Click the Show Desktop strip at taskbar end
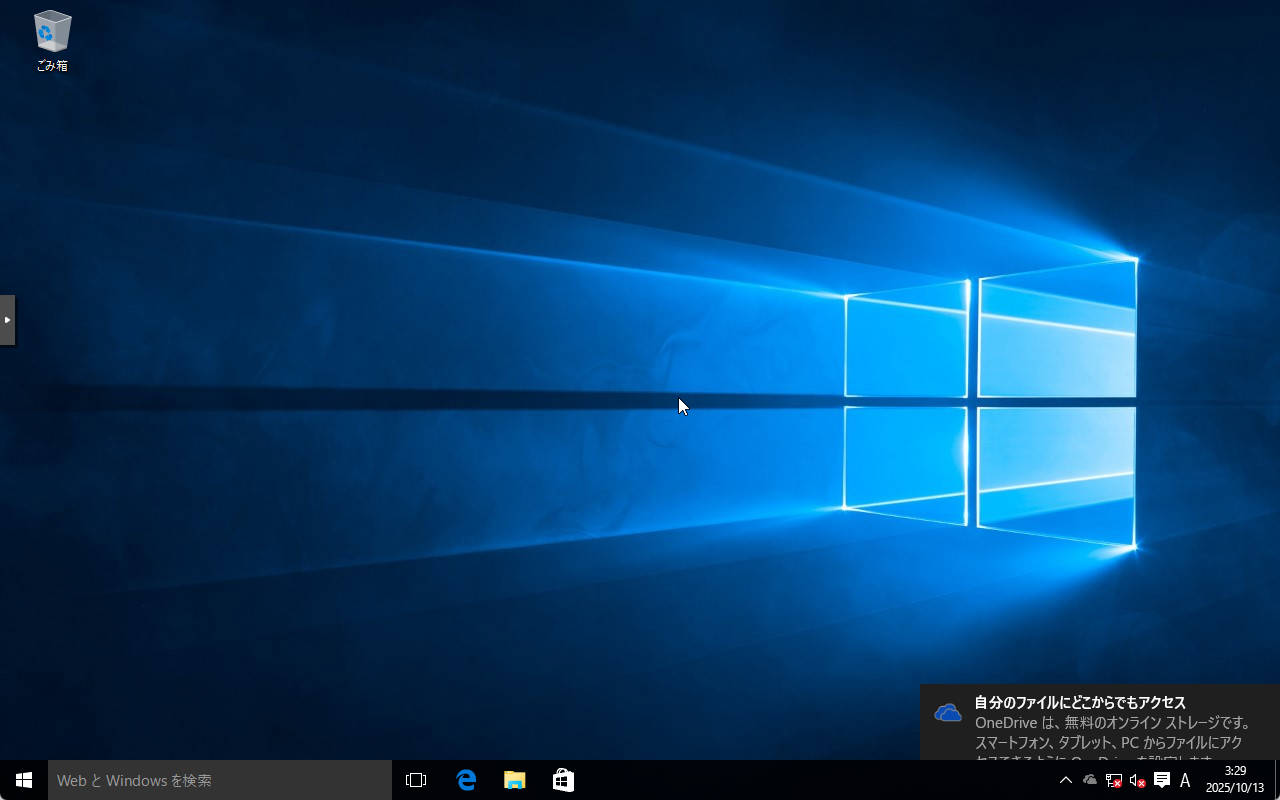The width and height of the screenshot is (1280, 800). click(1277, 780)
